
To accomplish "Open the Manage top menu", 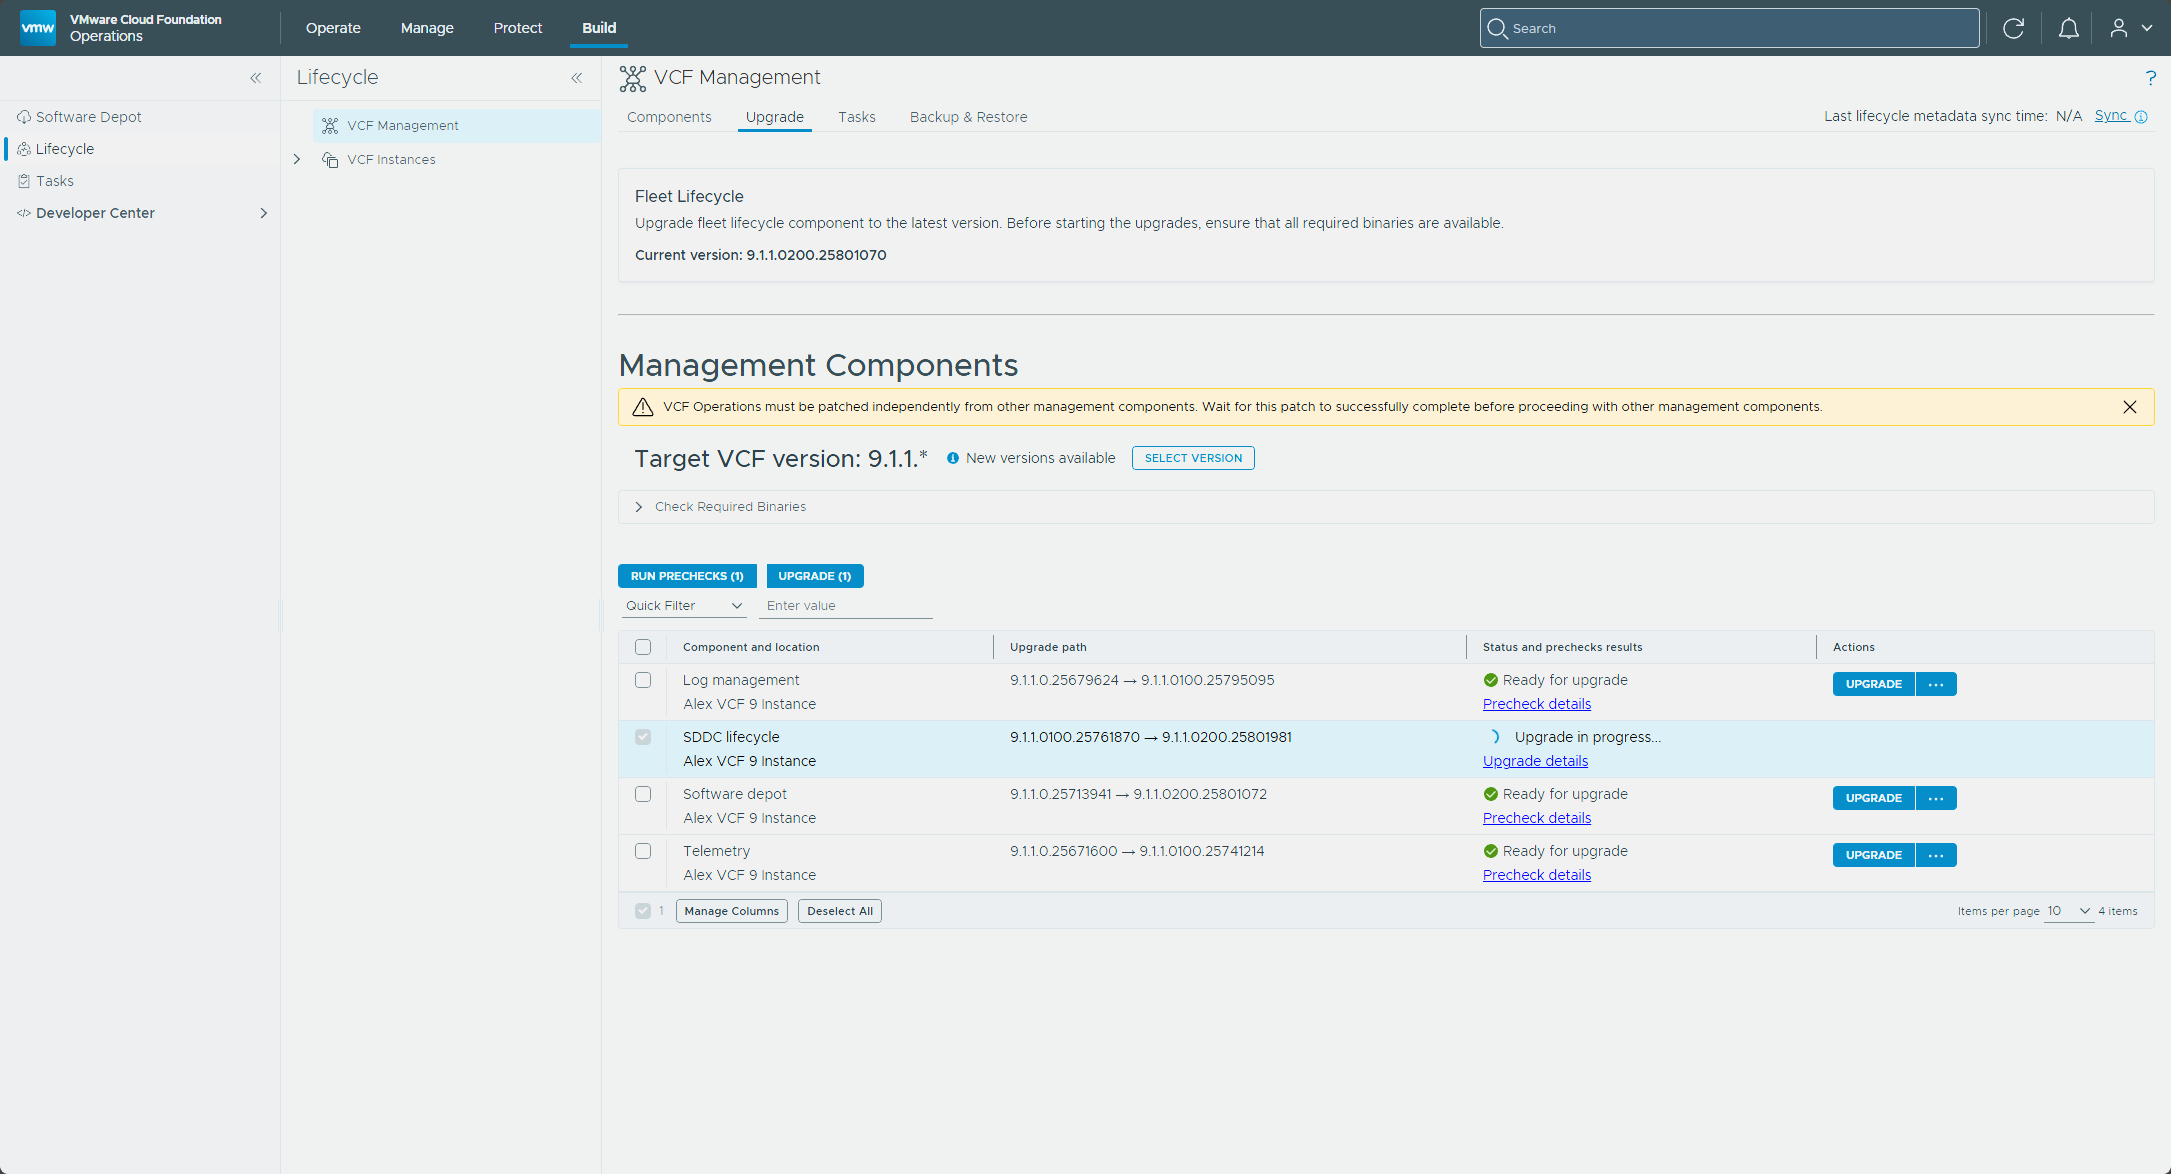I will pos(427,28).
